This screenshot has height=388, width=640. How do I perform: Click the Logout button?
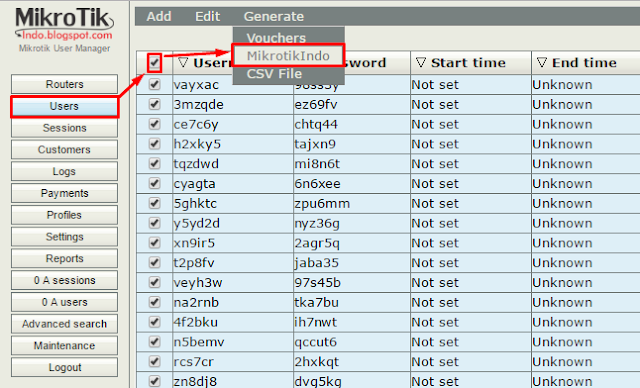pyautogui.click(x=64, y=367)
